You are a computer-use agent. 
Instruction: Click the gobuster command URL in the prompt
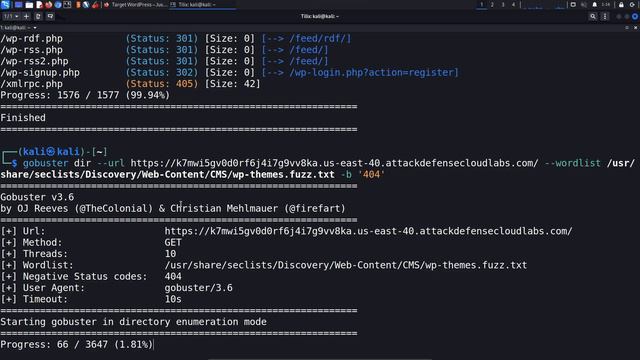tap(334, 163)
